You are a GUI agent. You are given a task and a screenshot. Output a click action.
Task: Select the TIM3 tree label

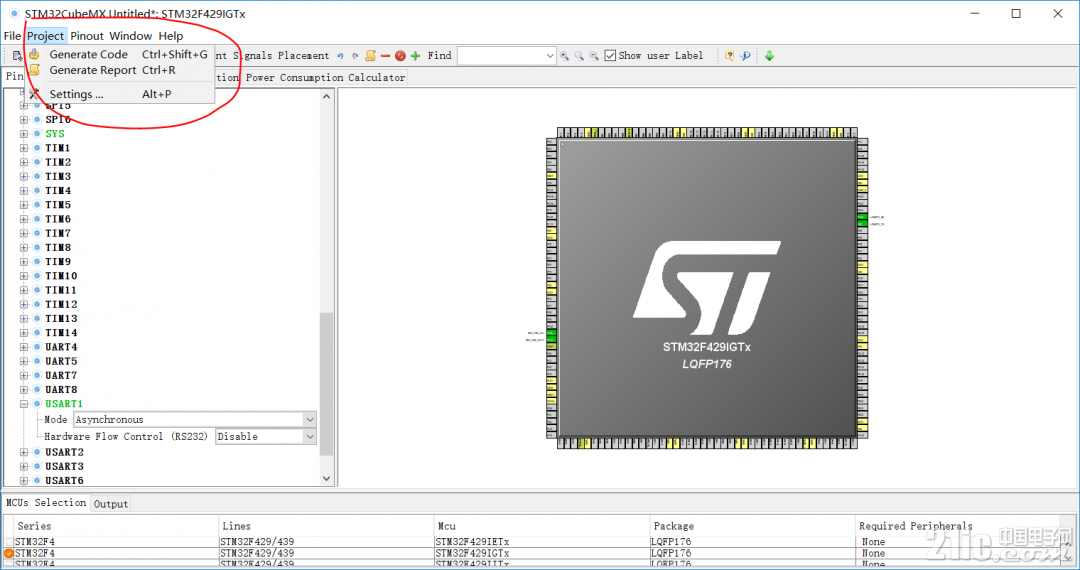[58, 176]
